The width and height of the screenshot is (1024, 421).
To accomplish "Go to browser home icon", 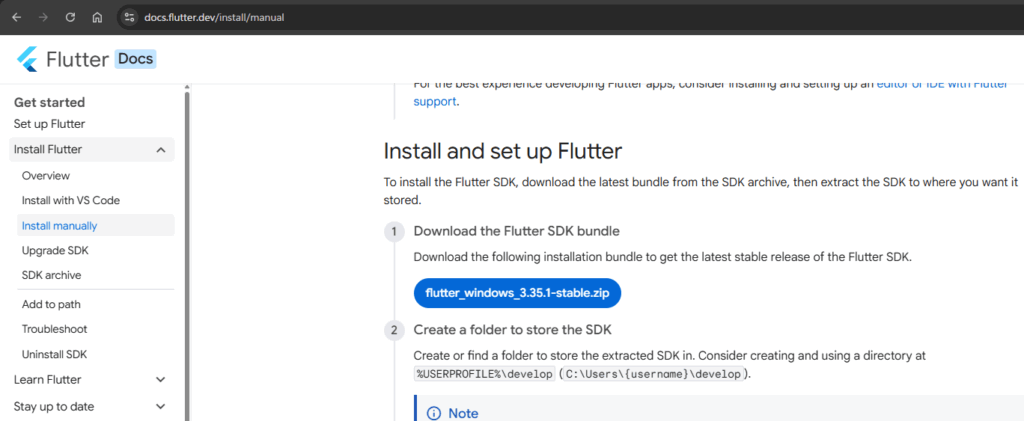I will pos(97,18).
